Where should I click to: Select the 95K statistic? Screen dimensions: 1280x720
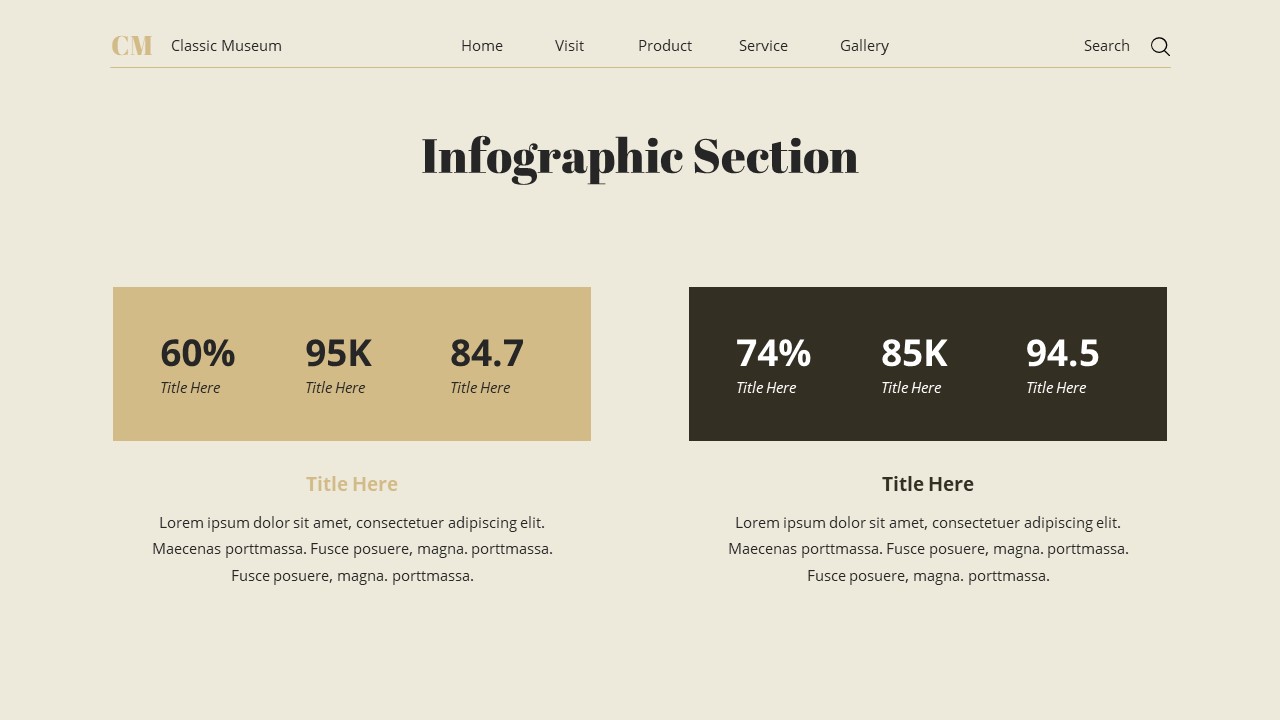pos(338,352)
